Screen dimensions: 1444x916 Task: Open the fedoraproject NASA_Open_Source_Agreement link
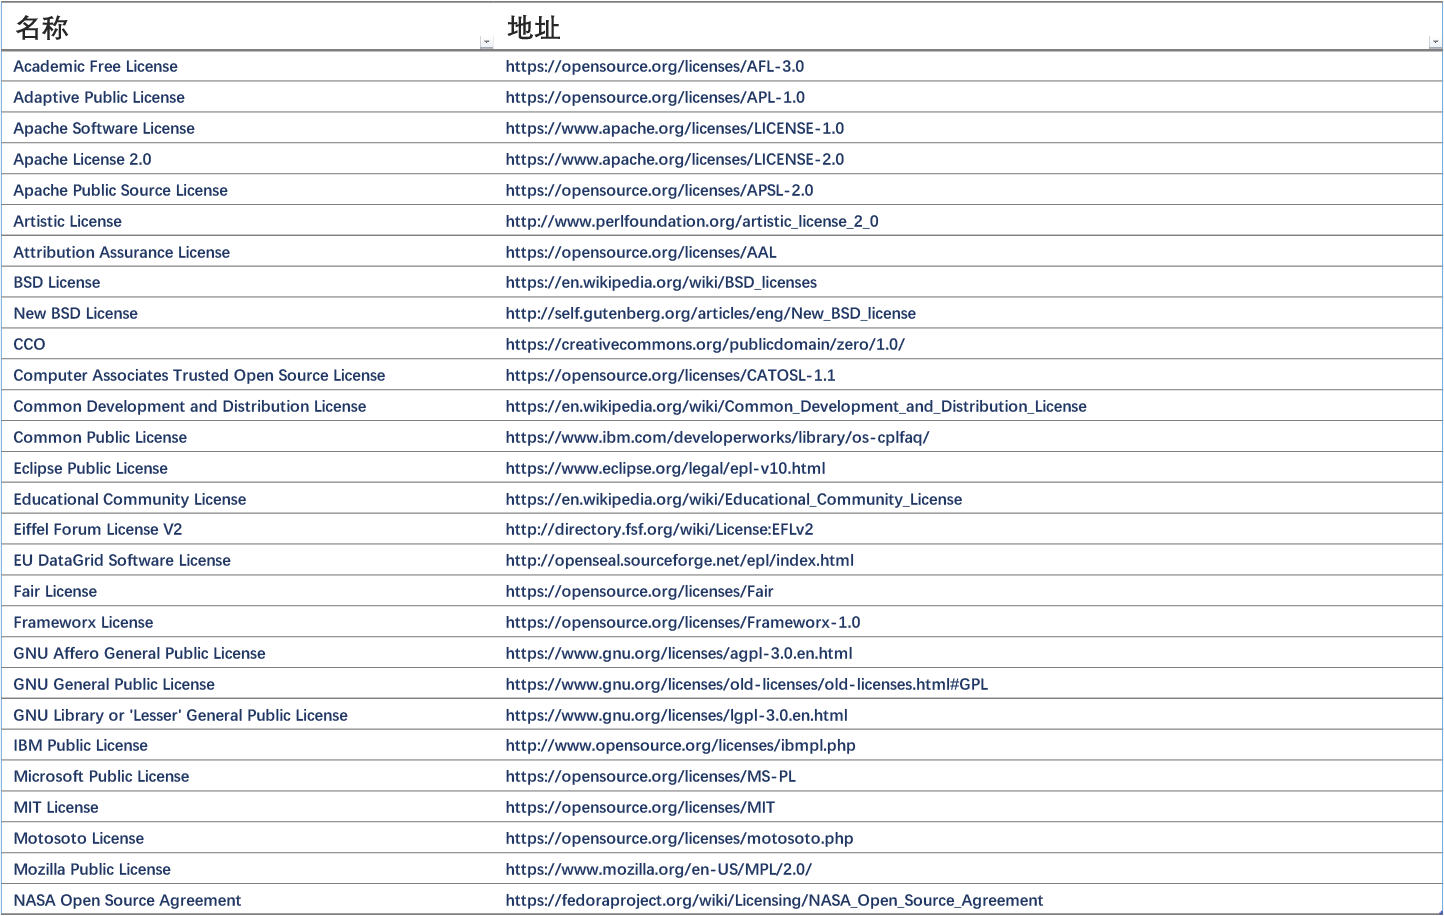point(774,900)
